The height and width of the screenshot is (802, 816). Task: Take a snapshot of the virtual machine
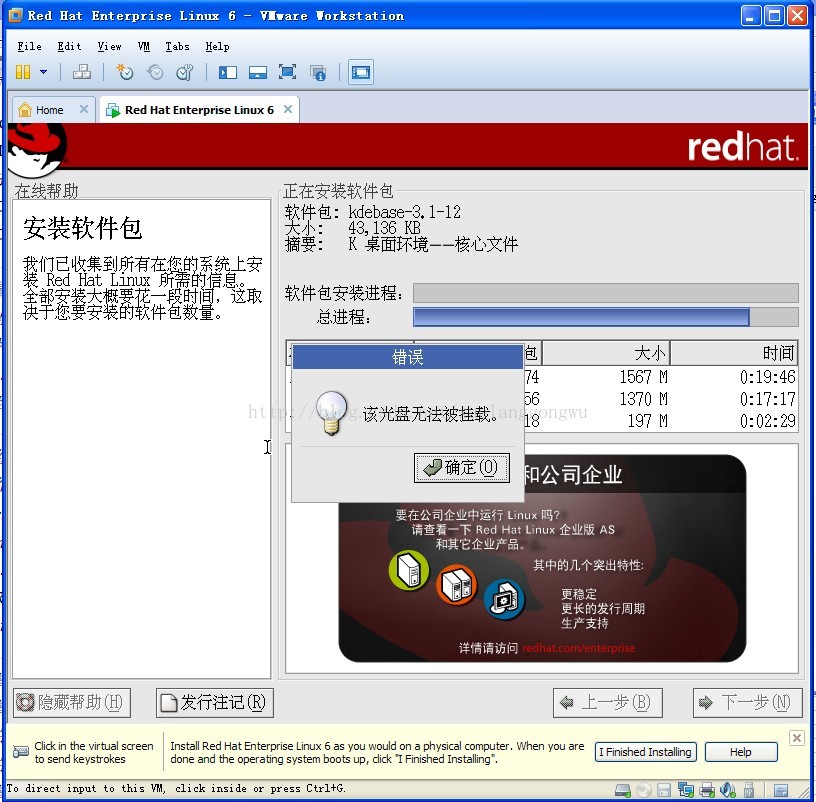(x=124, y=72)
